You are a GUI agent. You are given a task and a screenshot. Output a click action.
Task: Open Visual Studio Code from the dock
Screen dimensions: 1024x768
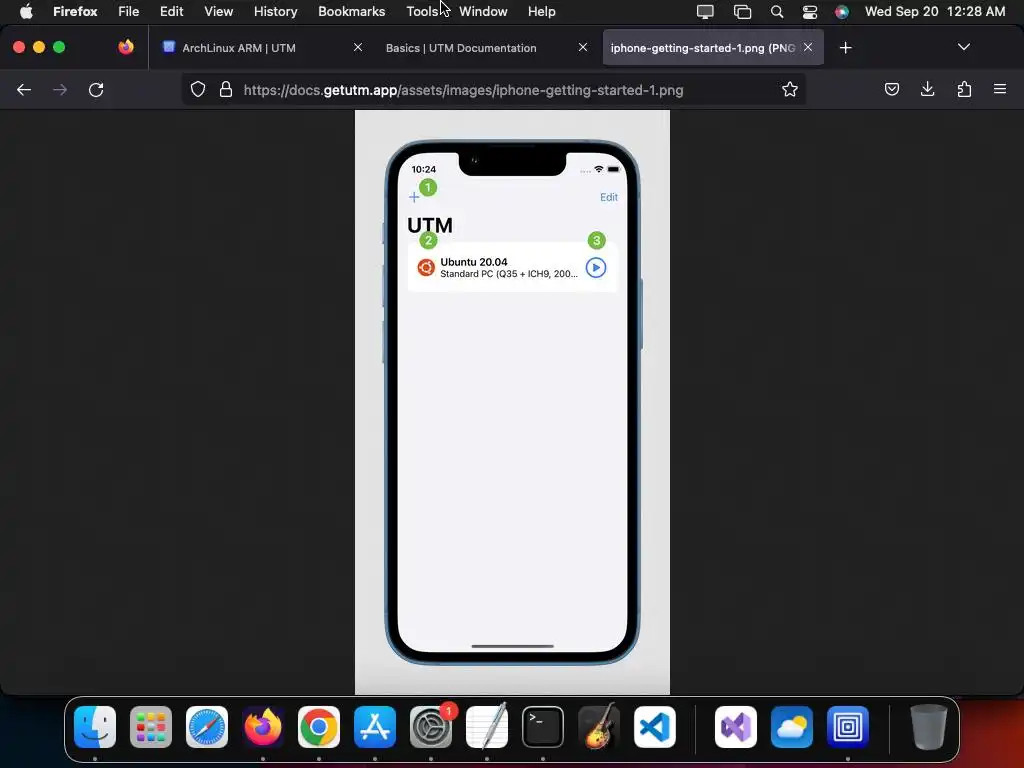click(x=654, y=727)
